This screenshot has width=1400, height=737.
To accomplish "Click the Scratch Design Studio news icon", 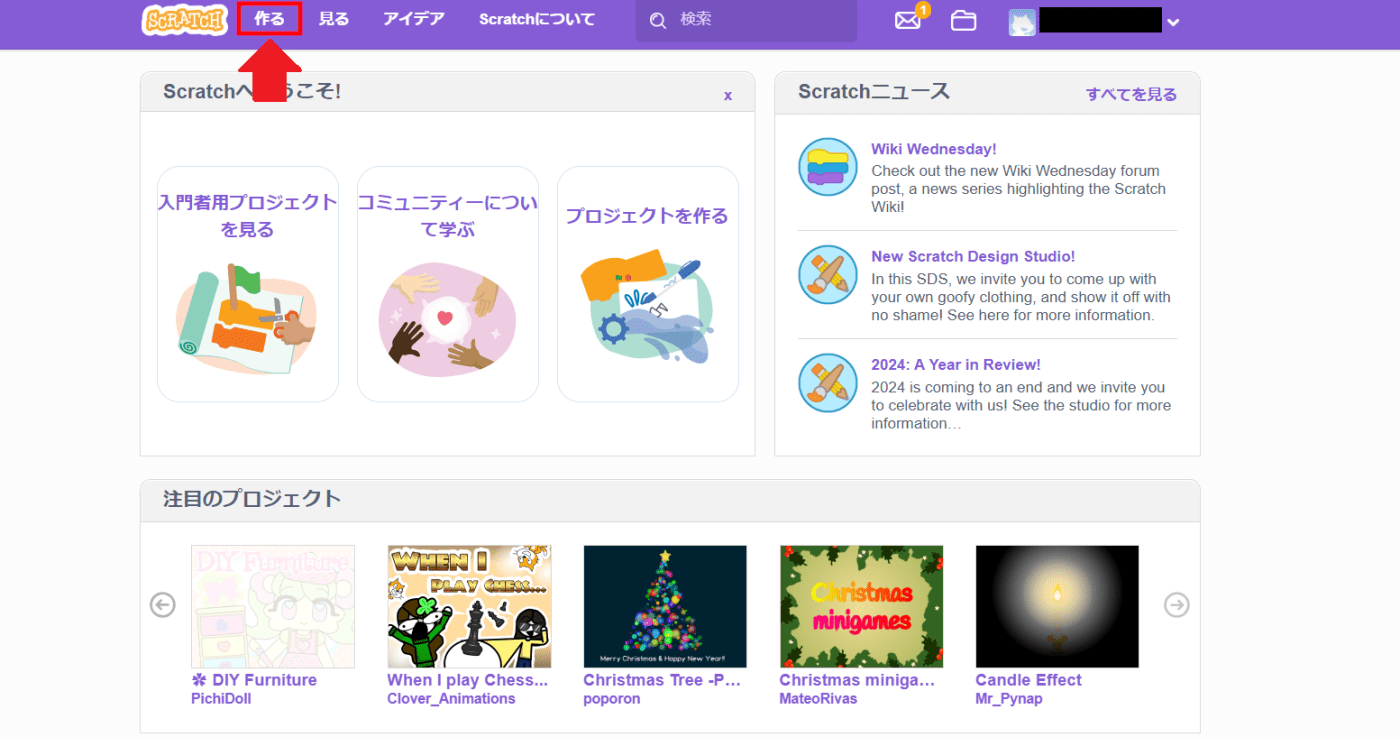I will coord(828,275).
